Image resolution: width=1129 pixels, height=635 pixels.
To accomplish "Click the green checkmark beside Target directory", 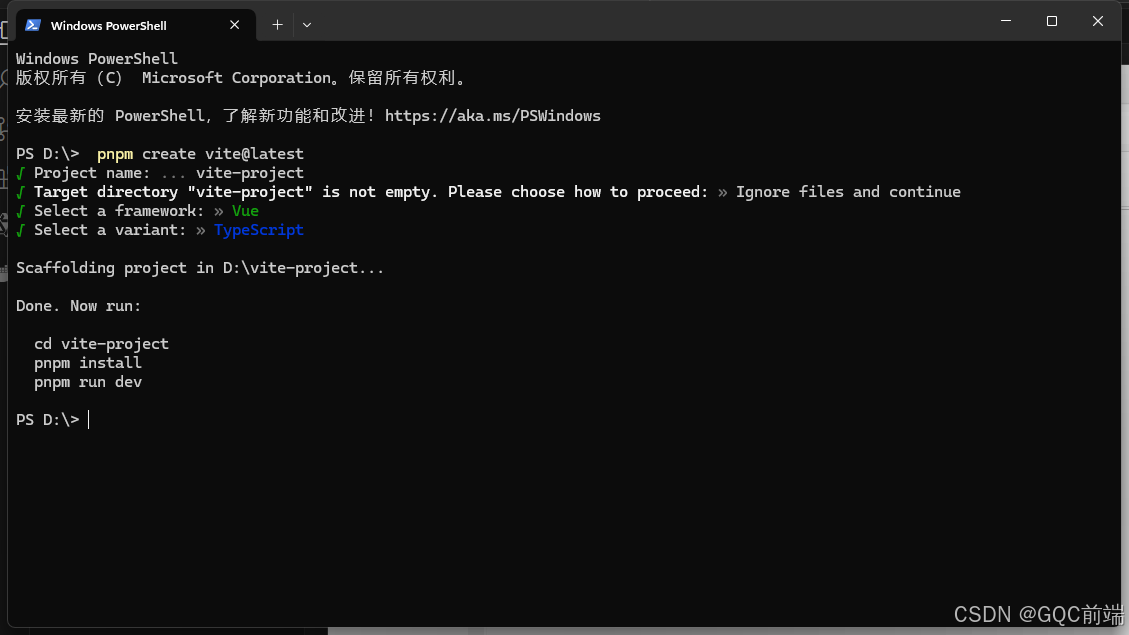I will tap(20, 191).
